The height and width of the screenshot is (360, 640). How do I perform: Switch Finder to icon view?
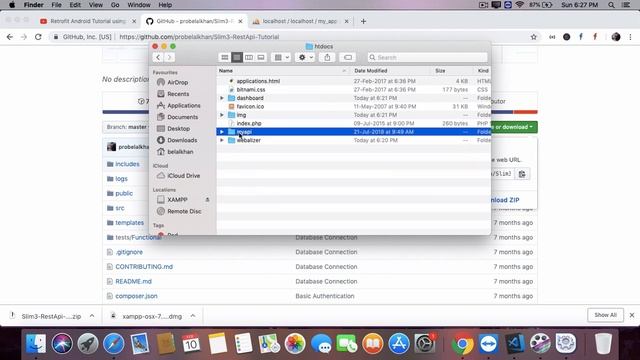(x=224, y=58)
